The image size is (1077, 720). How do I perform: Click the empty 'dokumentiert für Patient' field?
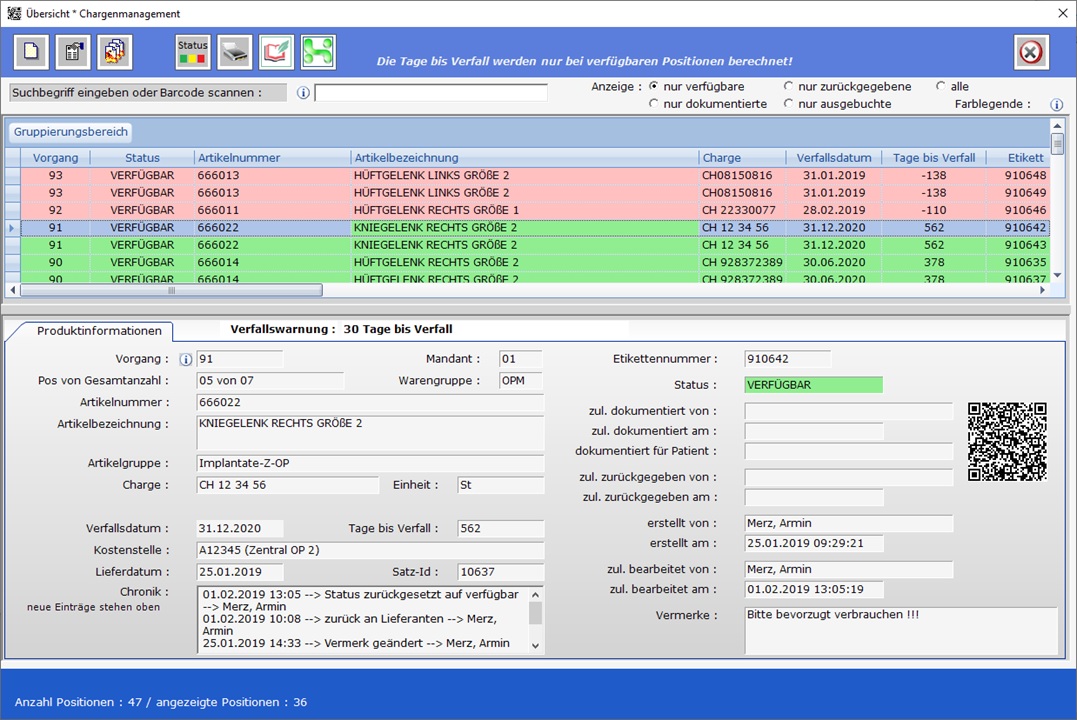pos(848,451)
